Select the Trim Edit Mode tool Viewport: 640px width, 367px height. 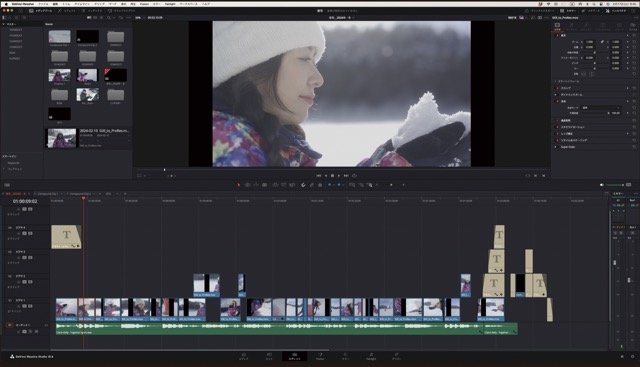(x=247, y=185)
